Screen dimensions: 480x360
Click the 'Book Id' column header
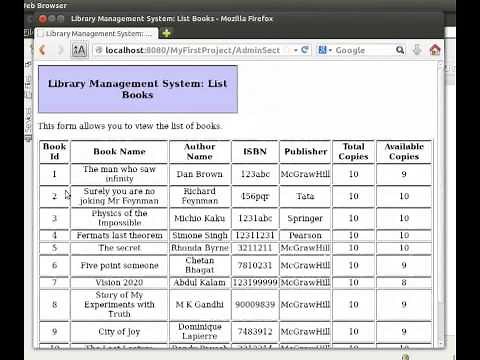coord(54,152)
